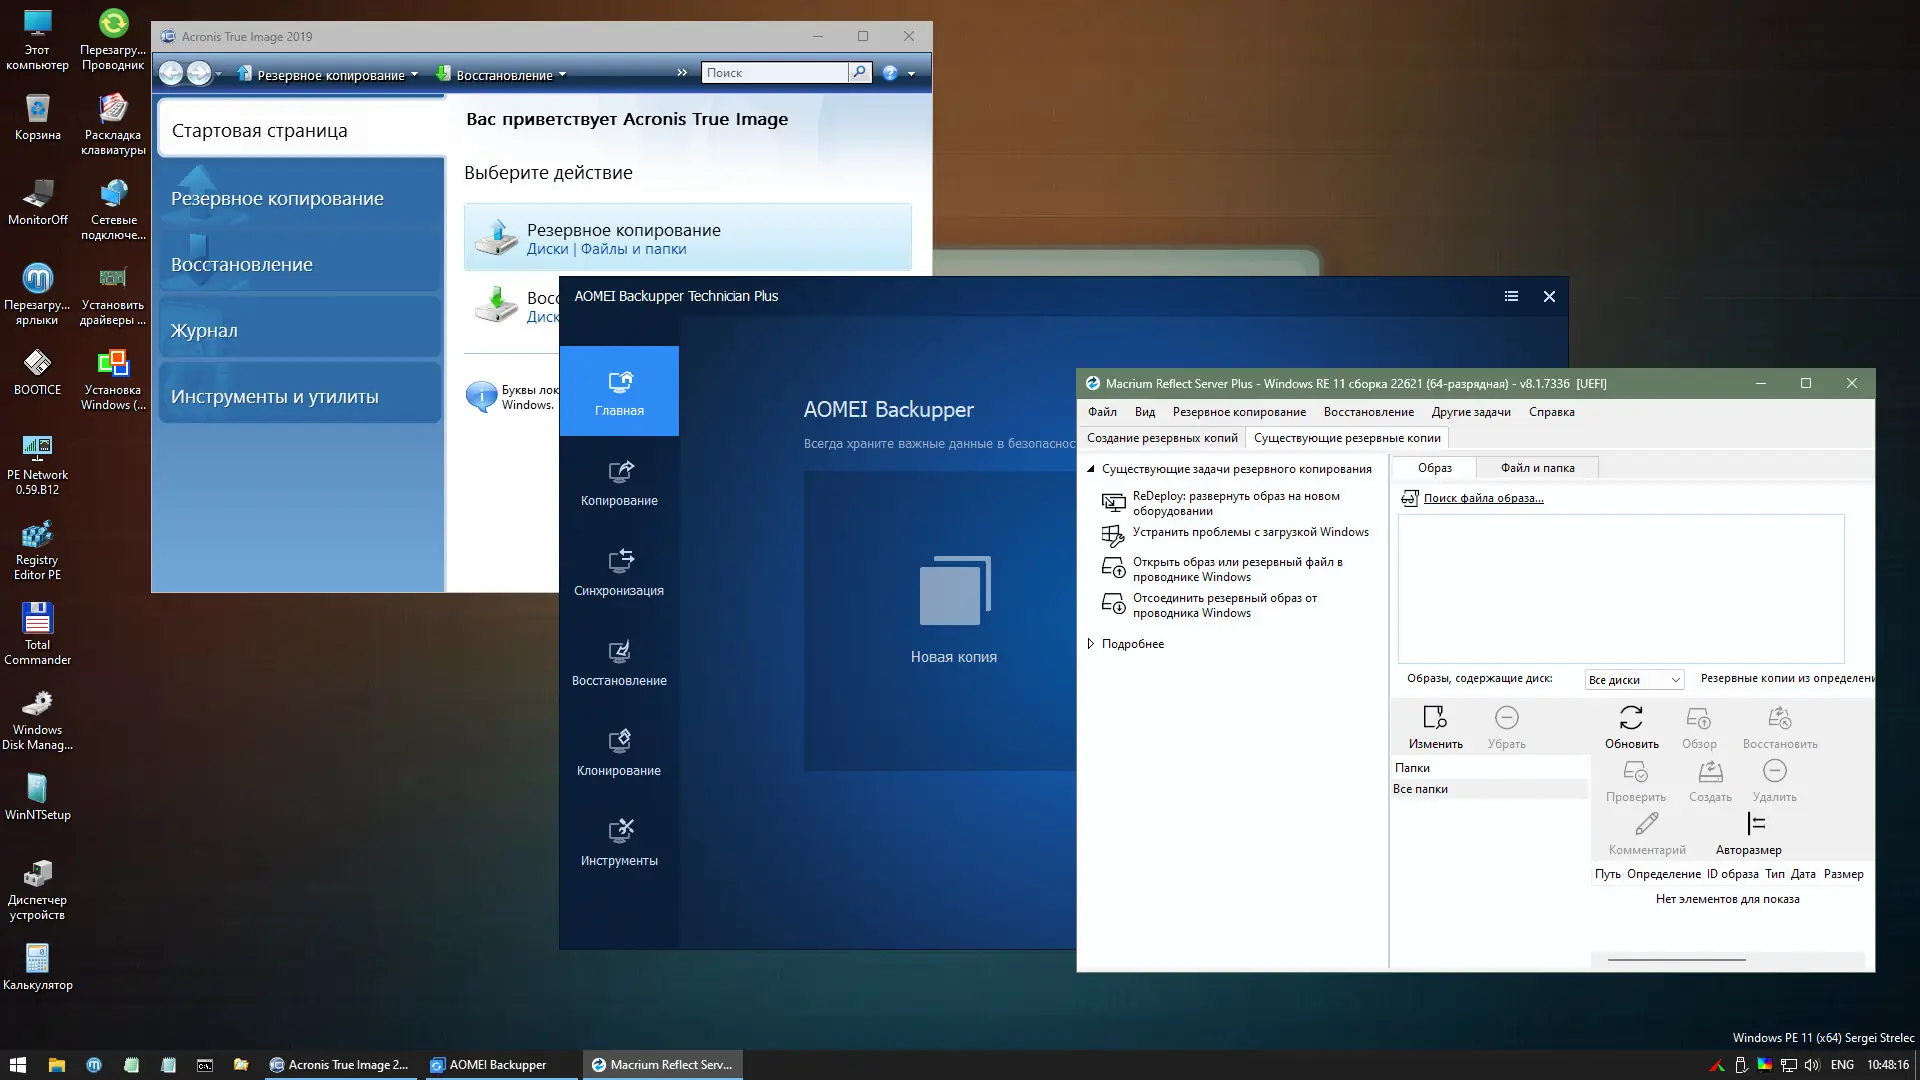Open the Все диски dropdown

click(x=1634, y=680)
